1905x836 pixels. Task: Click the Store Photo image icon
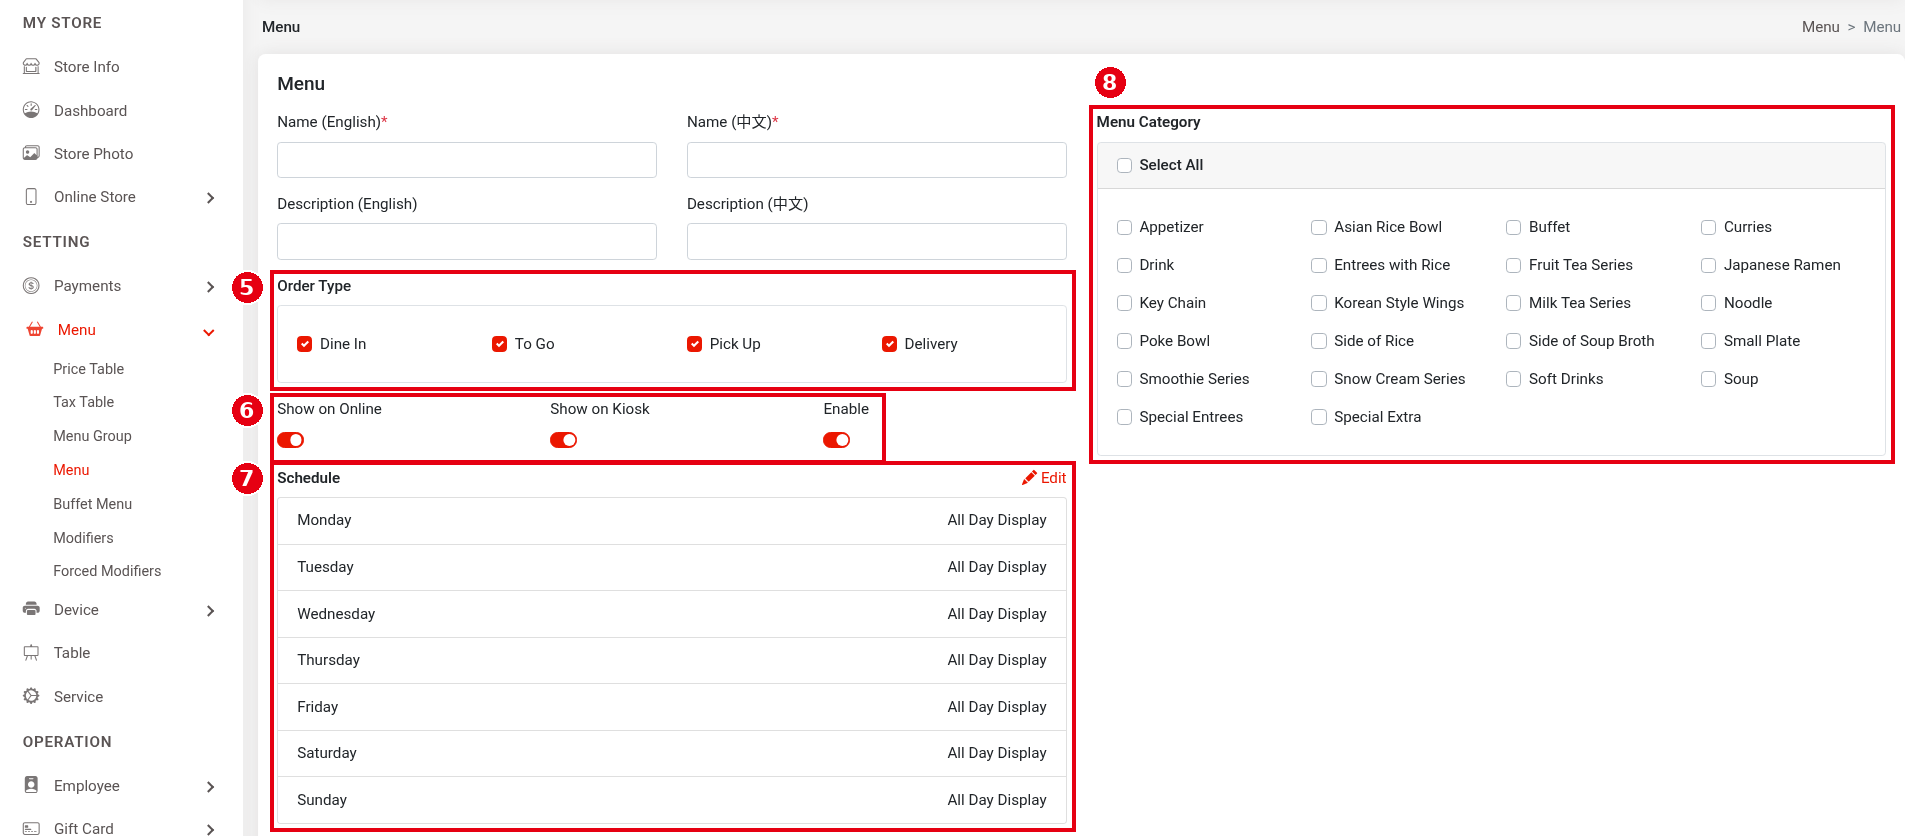[x=32, y=153]
